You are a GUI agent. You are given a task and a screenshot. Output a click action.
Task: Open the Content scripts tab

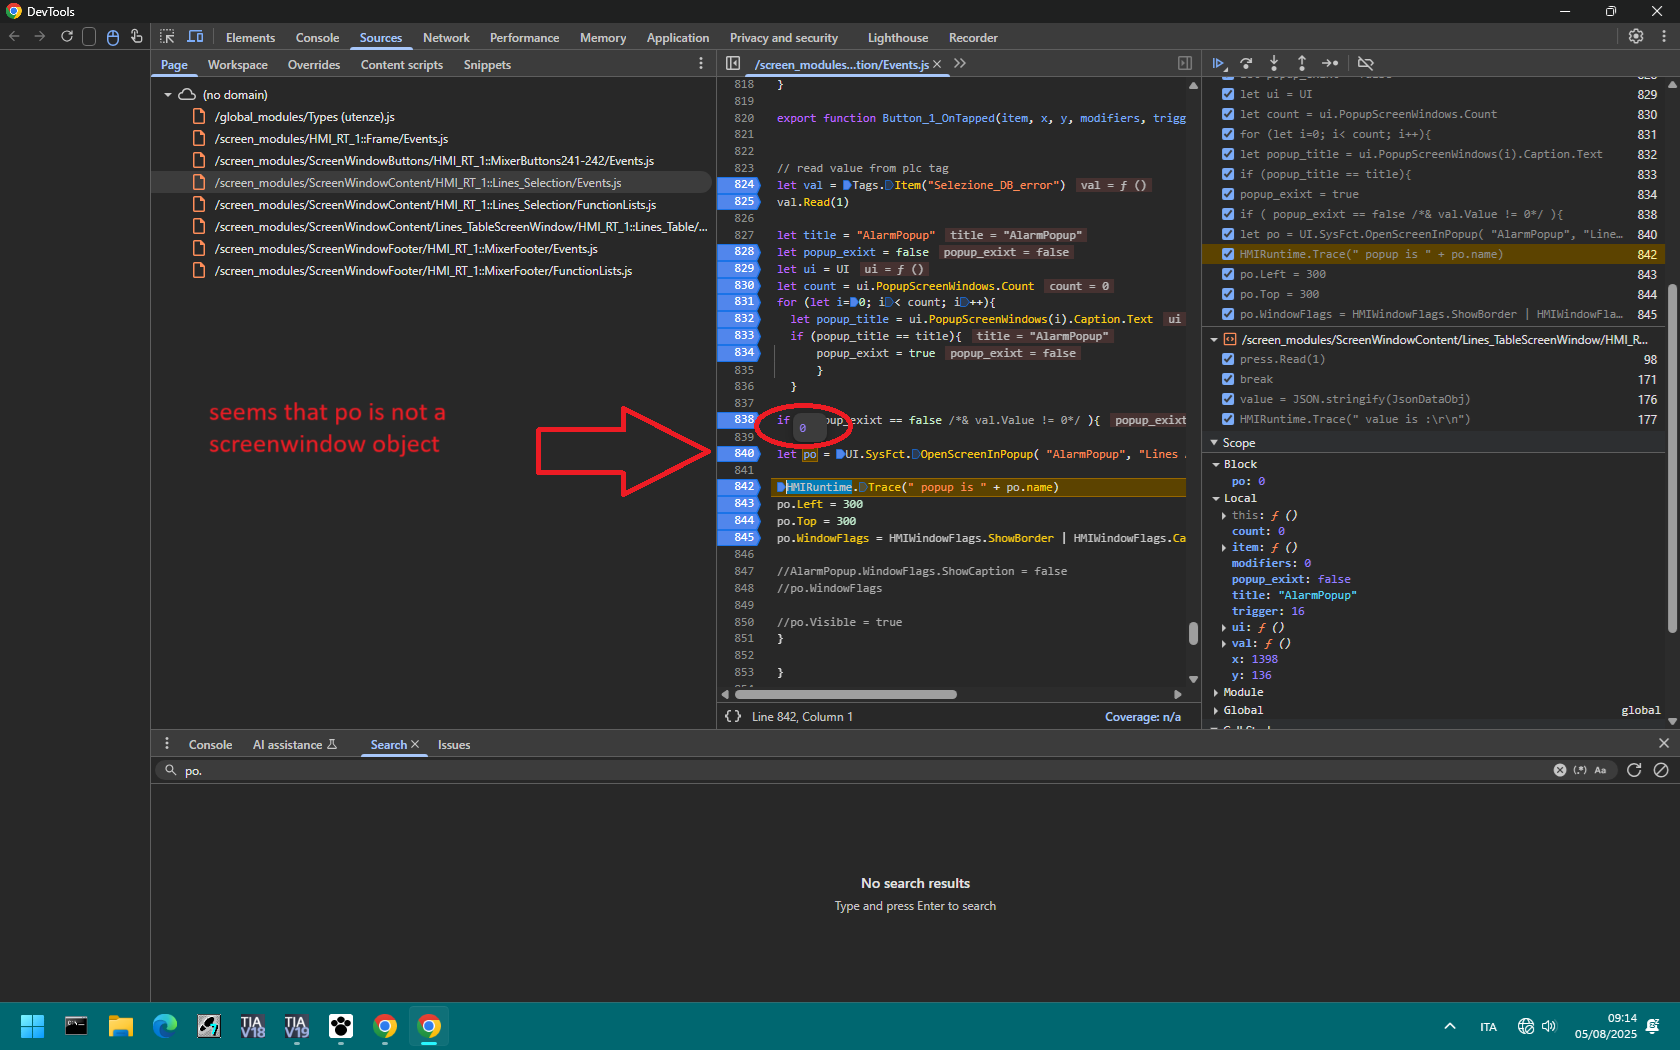[x=401, y=65]
